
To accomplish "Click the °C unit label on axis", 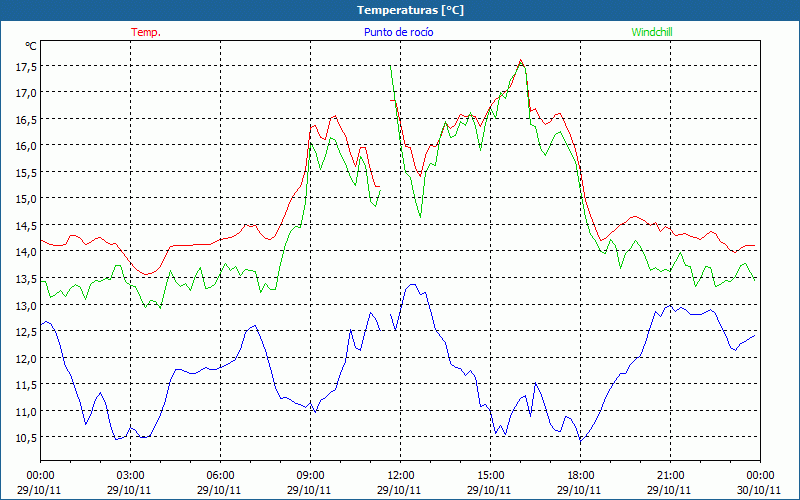I will click(x=31, y=46).
